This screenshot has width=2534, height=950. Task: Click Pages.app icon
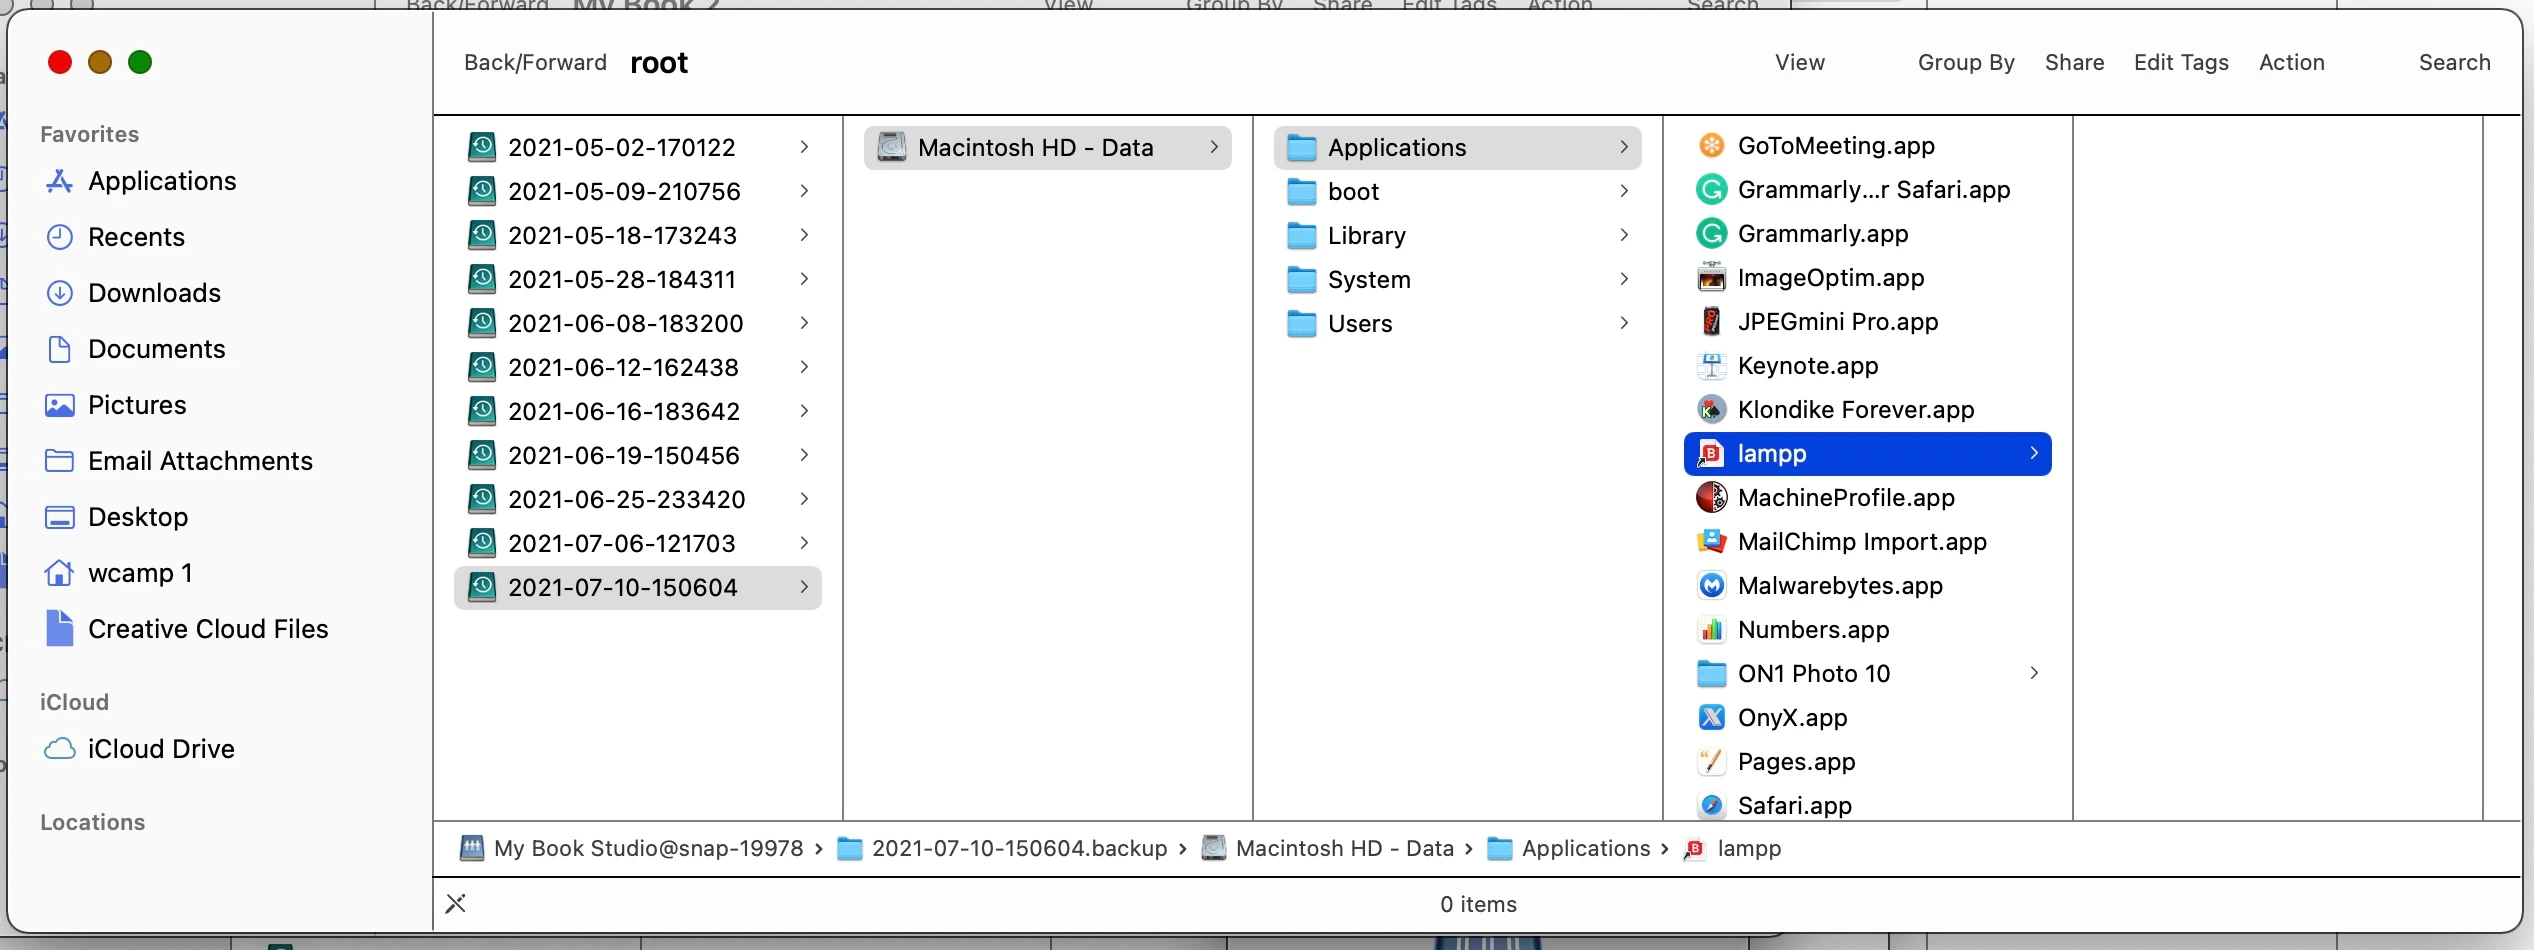pos(1711,762)
